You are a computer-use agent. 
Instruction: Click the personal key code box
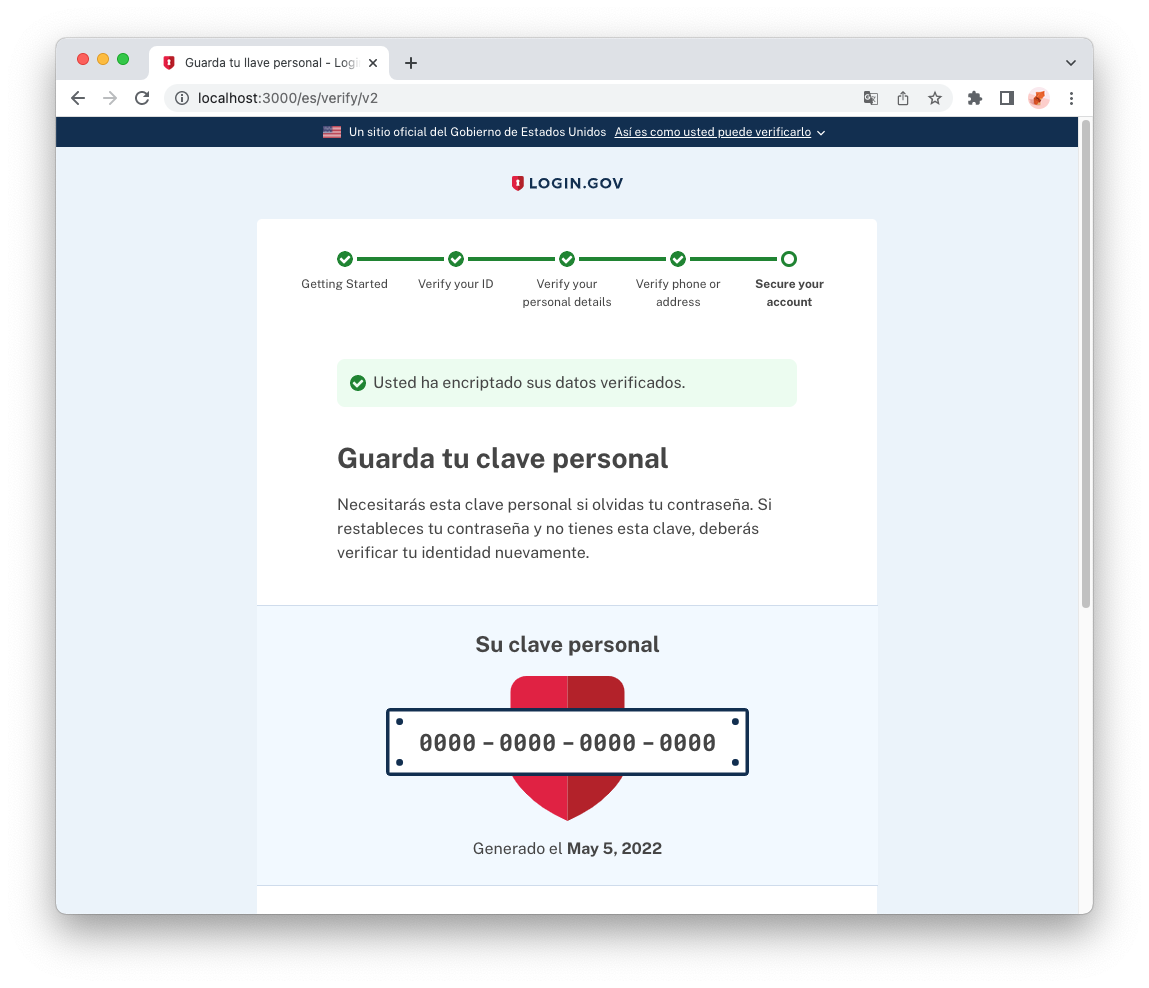[x=567, y=742]
